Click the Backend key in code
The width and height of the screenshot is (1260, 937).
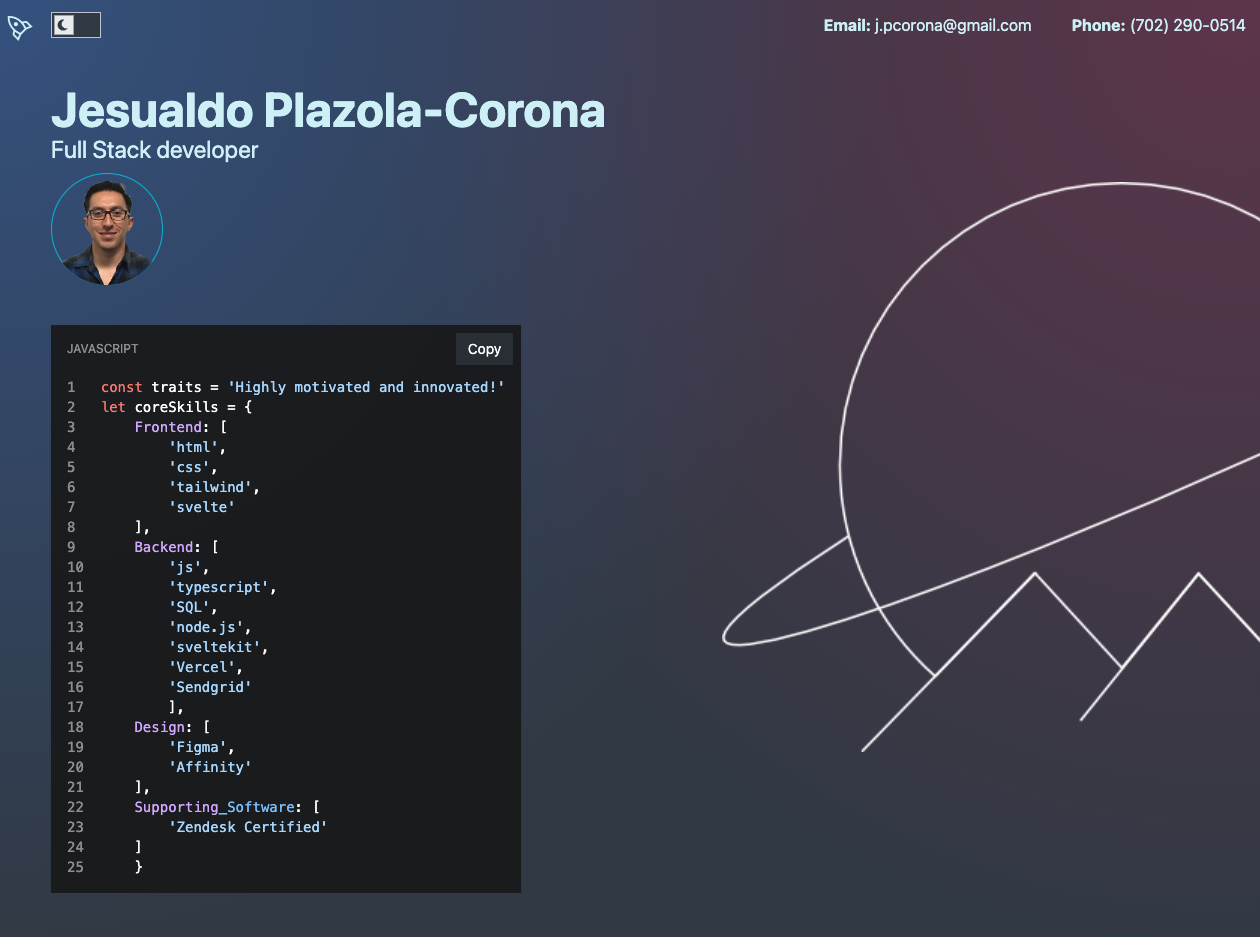(164, 547)
